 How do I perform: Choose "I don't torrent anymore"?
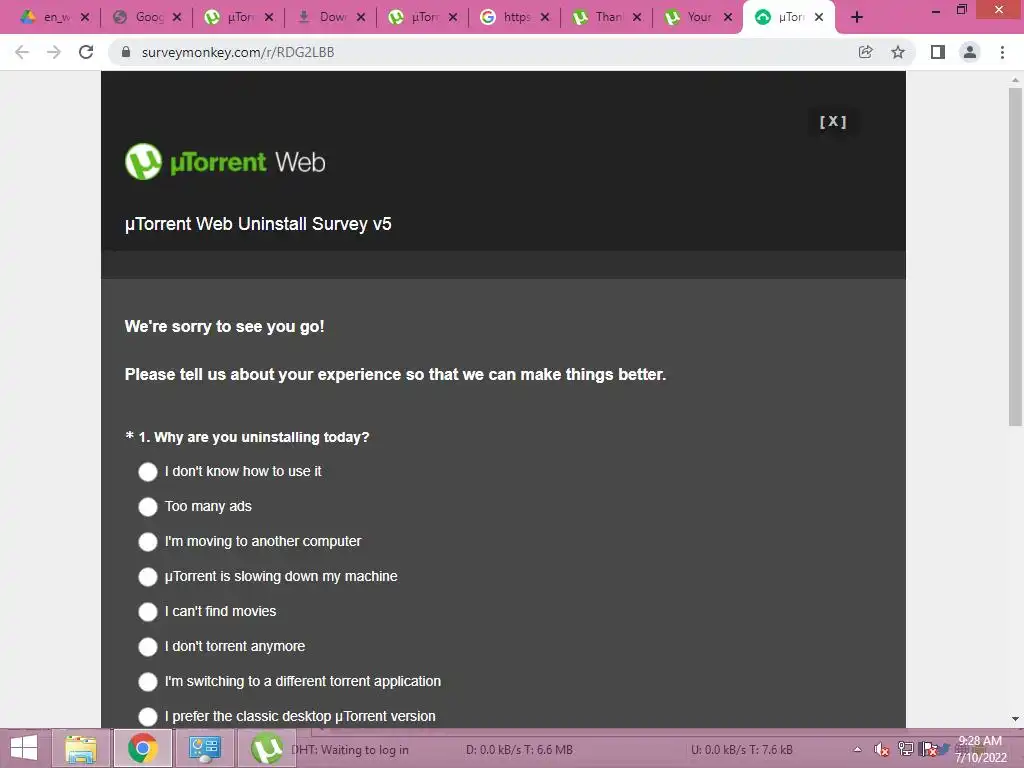148,647
